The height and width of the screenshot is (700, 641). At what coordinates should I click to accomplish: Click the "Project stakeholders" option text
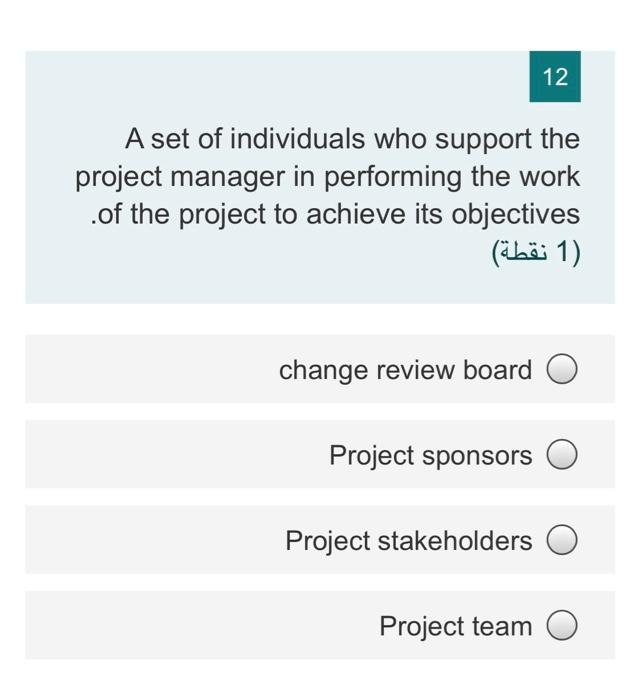click(x=408, y=541)
